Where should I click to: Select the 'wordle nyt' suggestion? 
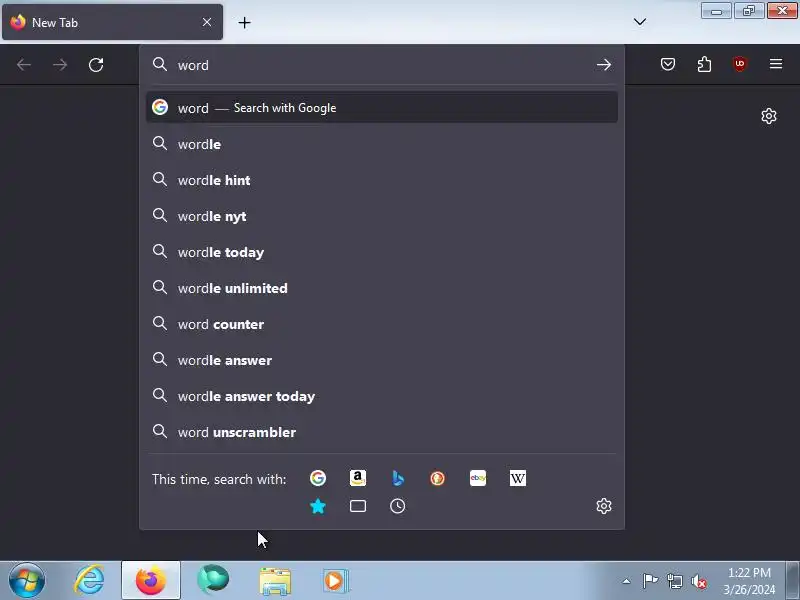point(382,216)
